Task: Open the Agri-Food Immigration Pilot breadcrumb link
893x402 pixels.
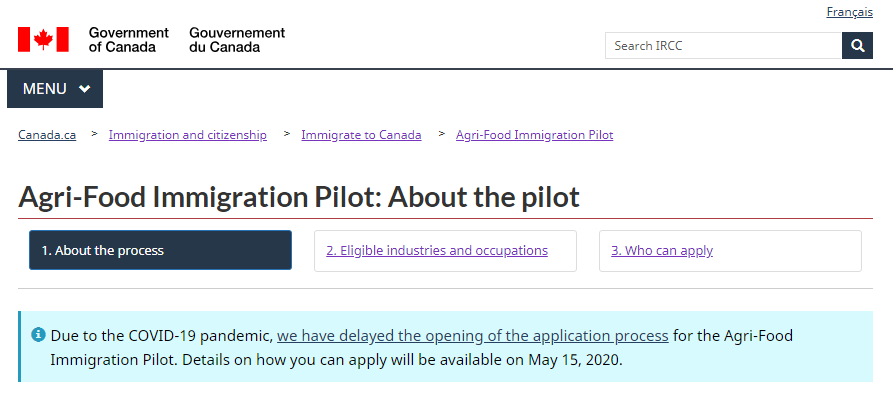Action: [534, 135]
